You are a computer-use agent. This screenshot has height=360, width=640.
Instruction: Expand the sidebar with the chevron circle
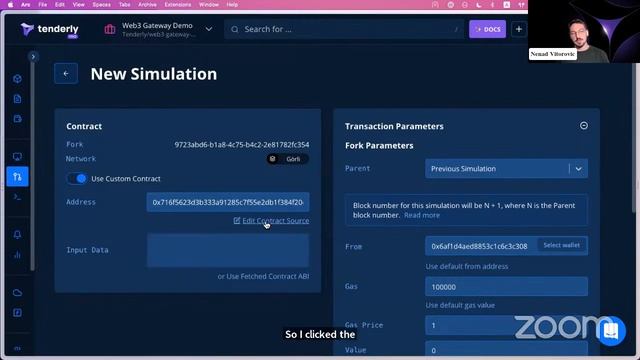33,56
